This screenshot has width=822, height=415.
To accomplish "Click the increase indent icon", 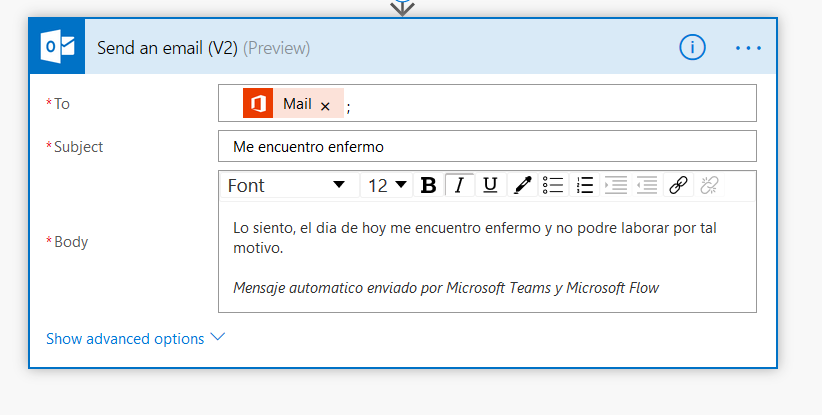I will (647, 185).
